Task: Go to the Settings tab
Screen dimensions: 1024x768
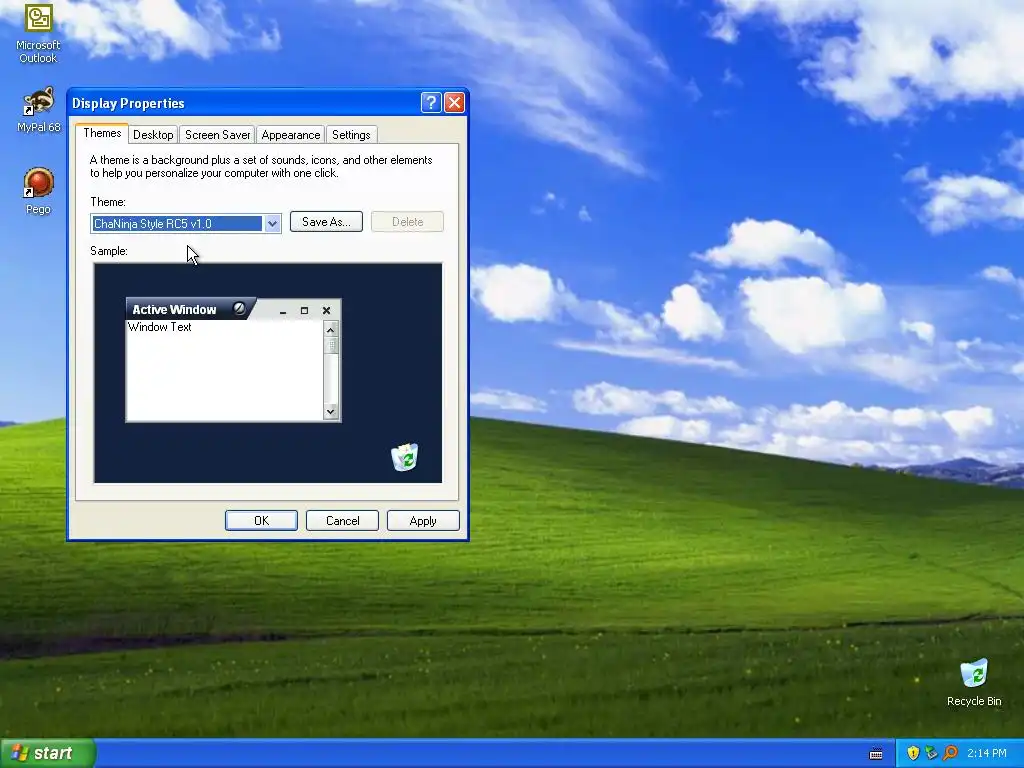Action: coord(351,135)
